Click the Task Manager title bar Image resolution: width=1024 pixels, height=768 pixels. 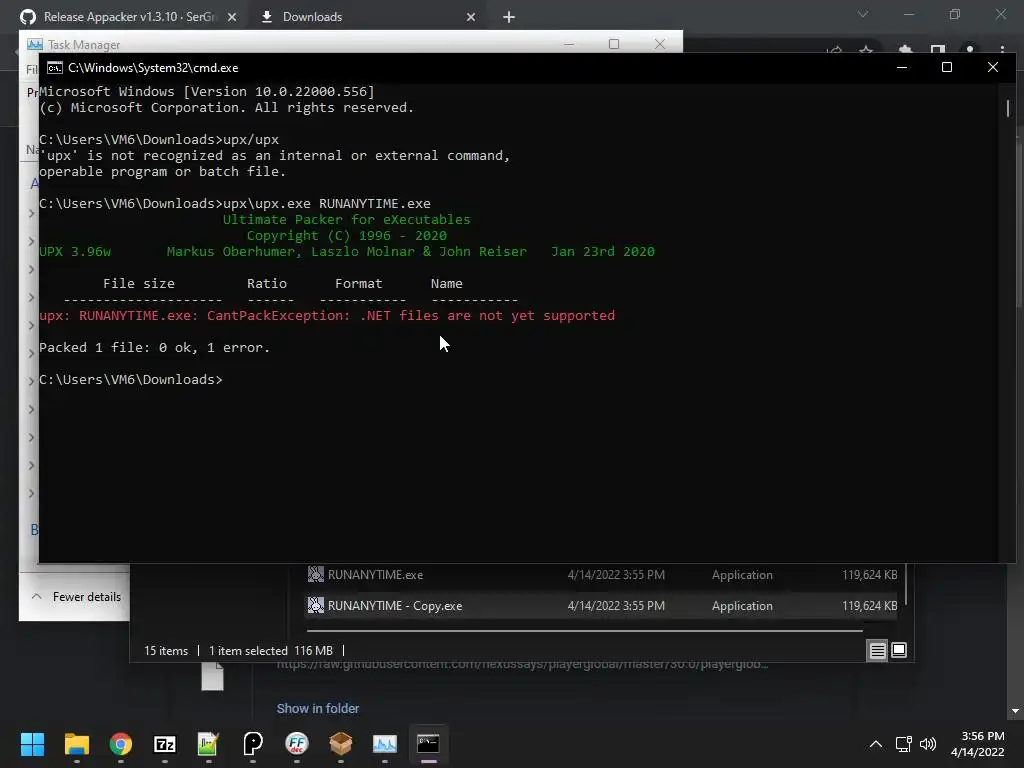[x=294, y=44]
